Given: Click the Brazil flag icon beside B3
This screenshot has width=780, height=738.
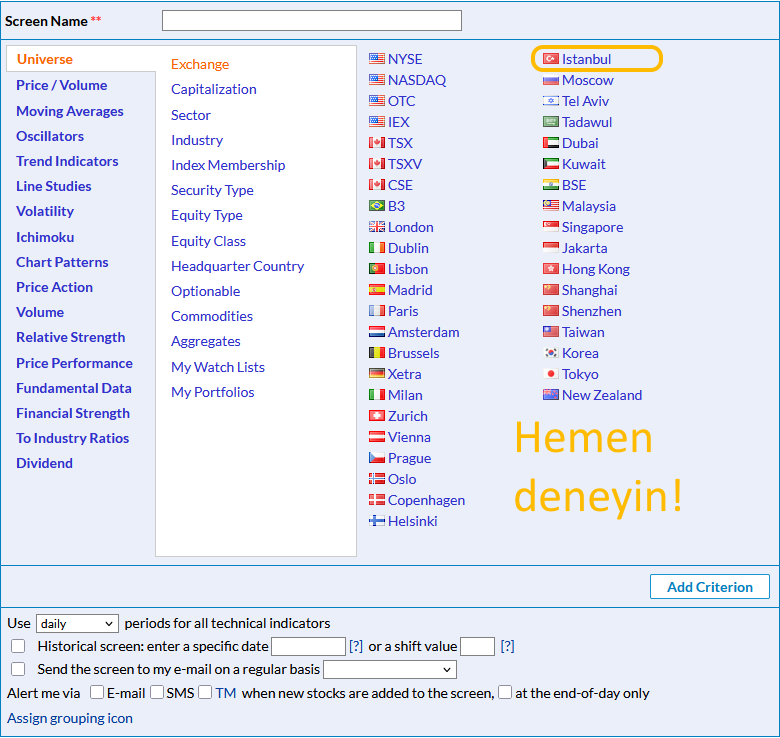Looking at the screenshot, I should [377, 205].
